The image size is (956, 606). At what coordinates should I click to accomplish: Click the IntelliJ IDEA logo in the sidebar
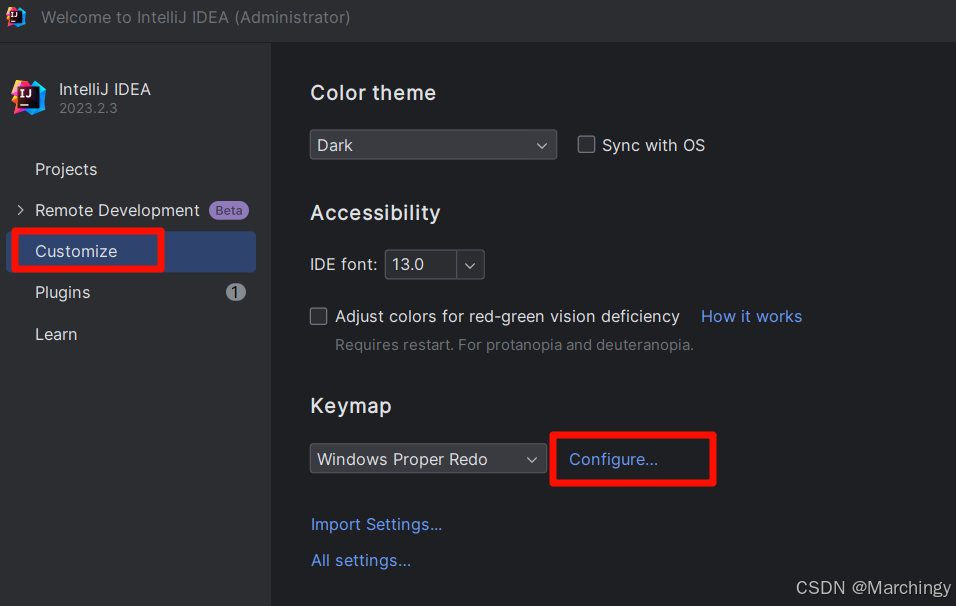click(x=28, y=98)
